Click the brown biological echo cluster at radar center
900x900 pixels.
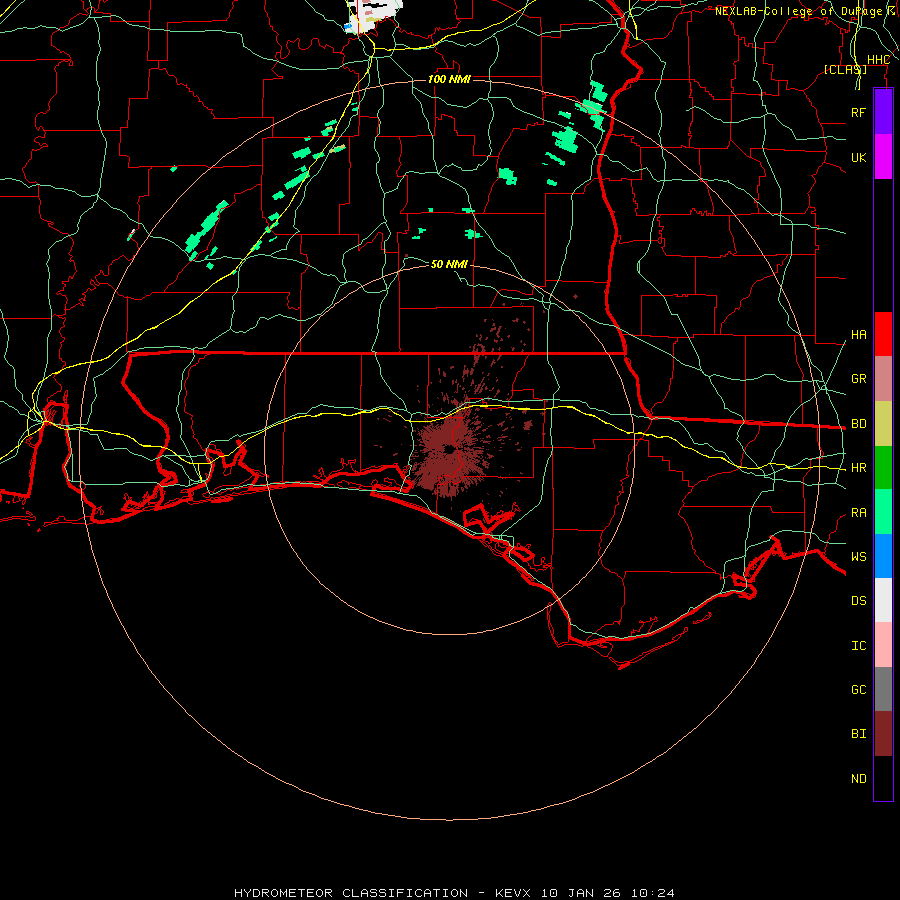pyautogui.click(x=451, y=450)
